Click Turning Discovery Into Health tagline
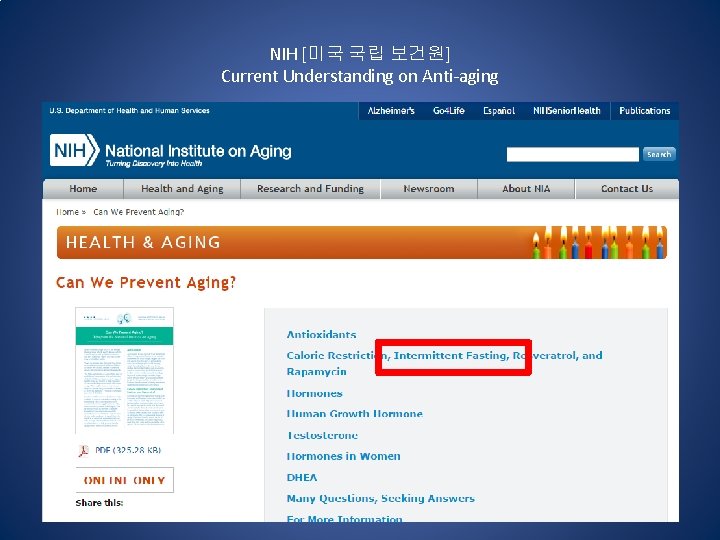The image size is (720, 540). tap(154, 163)
